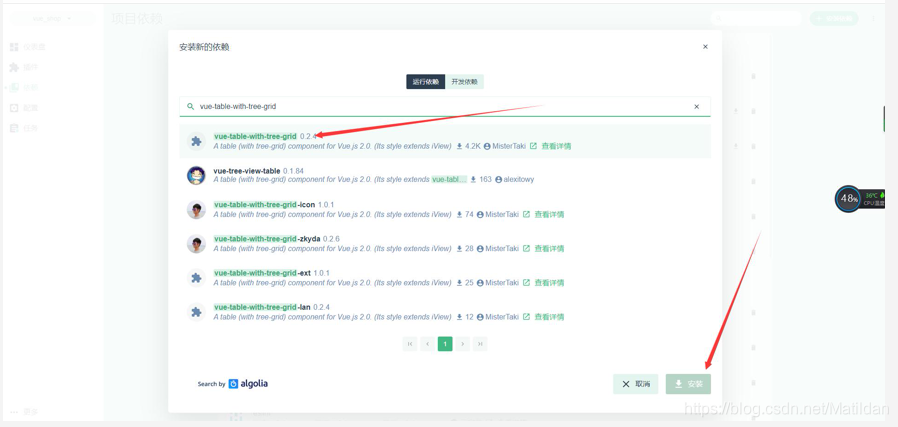This screenshot has width=898, height=427.
Task: Select vue-table-with-tree-grid-ext 1.0.1 result
Action: tap(445, 278)
